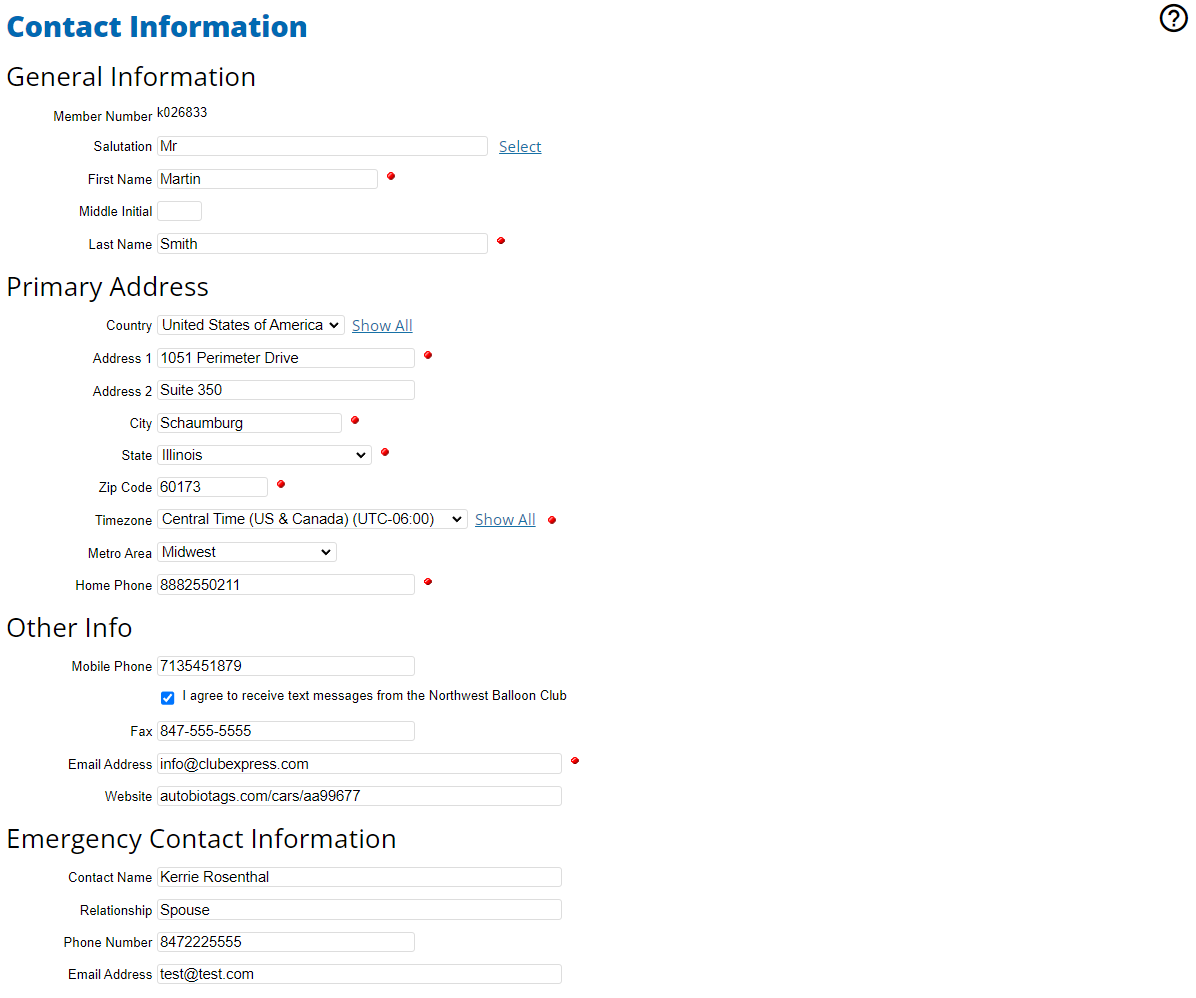Click the Select link beside Salutation

pyautogui.click(x=520, y=147)
